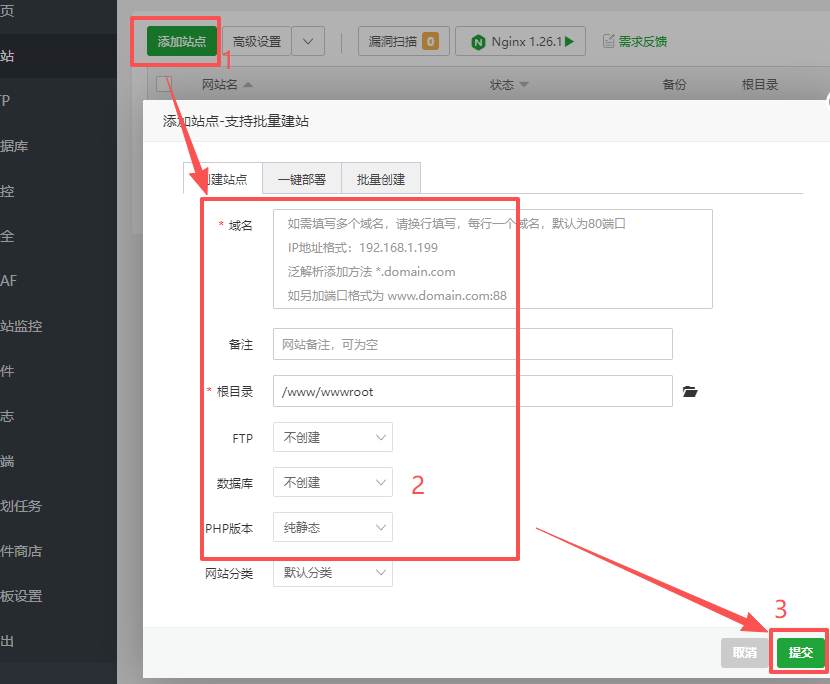
Task: Open 高级设置 button
Action: [x=257, y=41]
